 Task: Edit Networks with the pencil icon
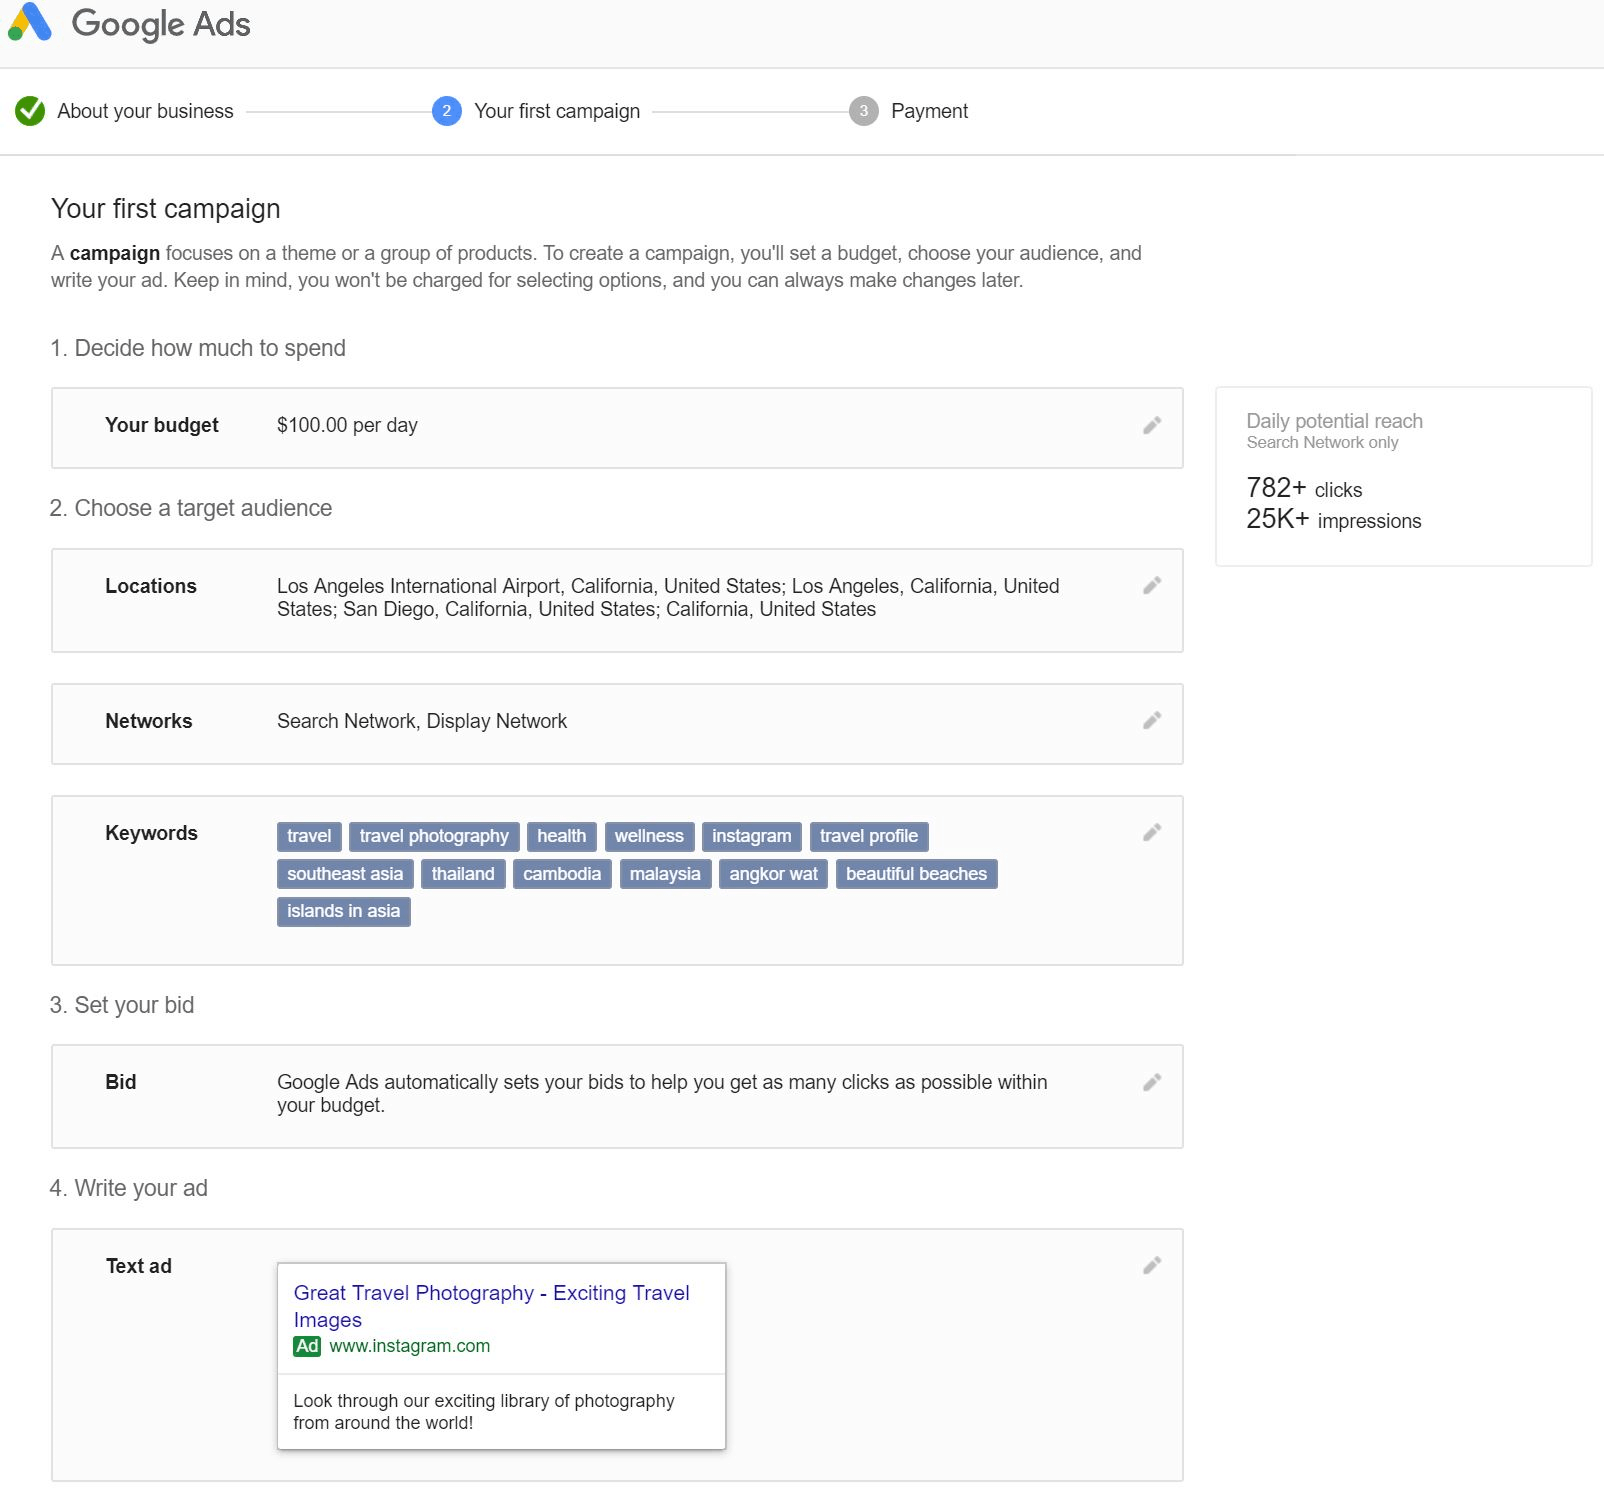(x=1152, y=721)
